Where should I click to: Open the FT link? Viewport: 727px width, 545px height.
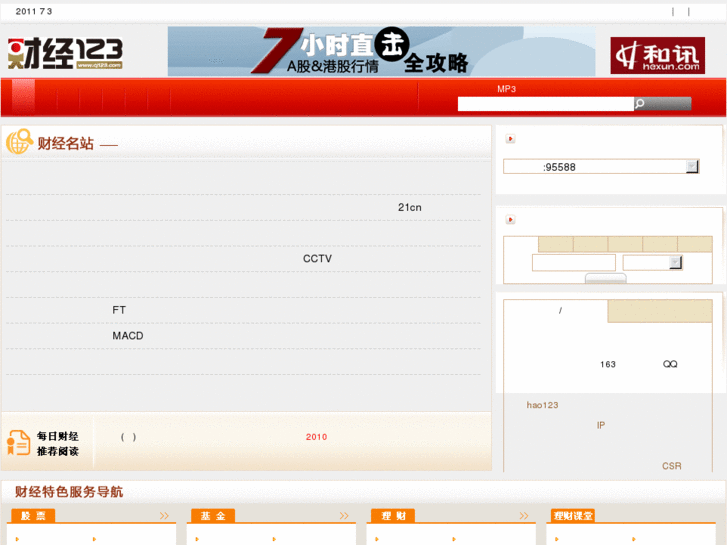tap(119, 310)
